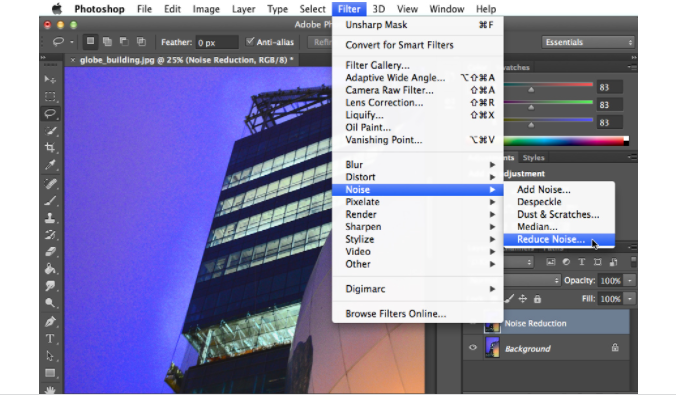Click the Lock all padlock icon
Viewport: 676px width, 396px height.
click(x=537, y=299)
